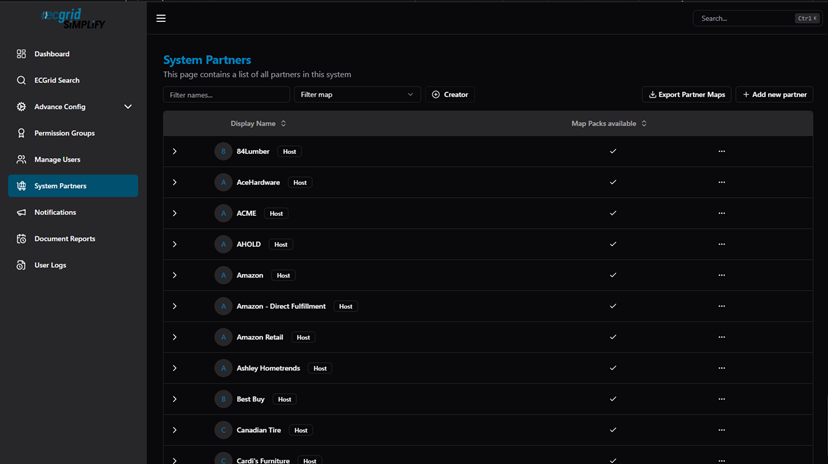Image resolution: width=828 pixels, height=464 pixels.
Task: Open the Dashboard menu item
Action: pyautogui.click(x=73, y=54)
